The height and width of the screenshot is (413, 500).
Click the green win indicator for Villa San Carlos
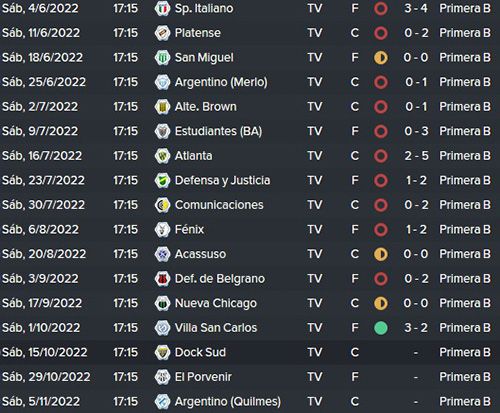pyautogui.click(x=381, y=328)
